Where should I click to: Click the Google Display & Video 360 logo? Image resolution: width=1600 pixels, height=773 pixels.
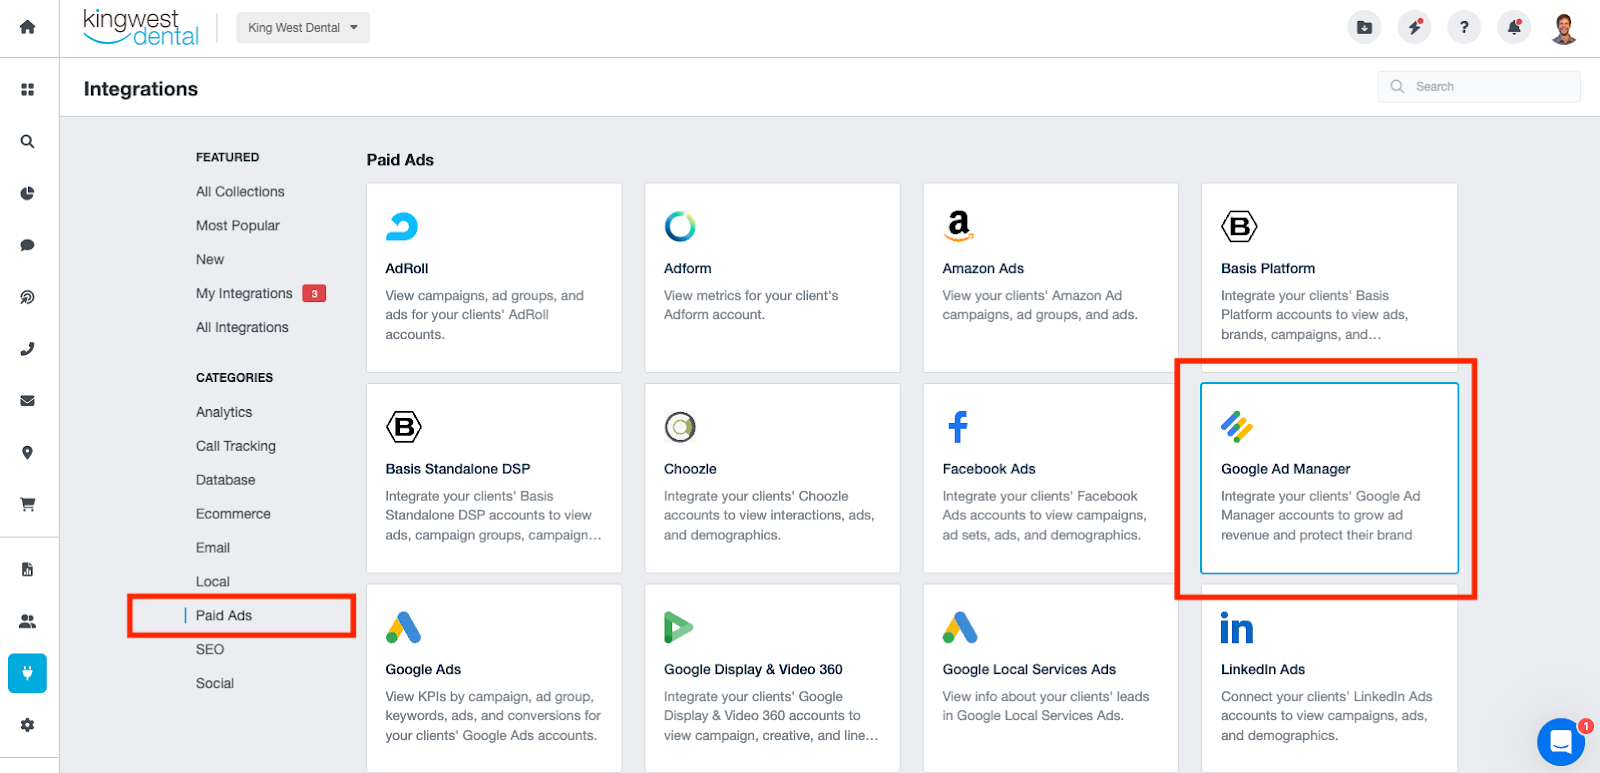click(x=679, y=628)
